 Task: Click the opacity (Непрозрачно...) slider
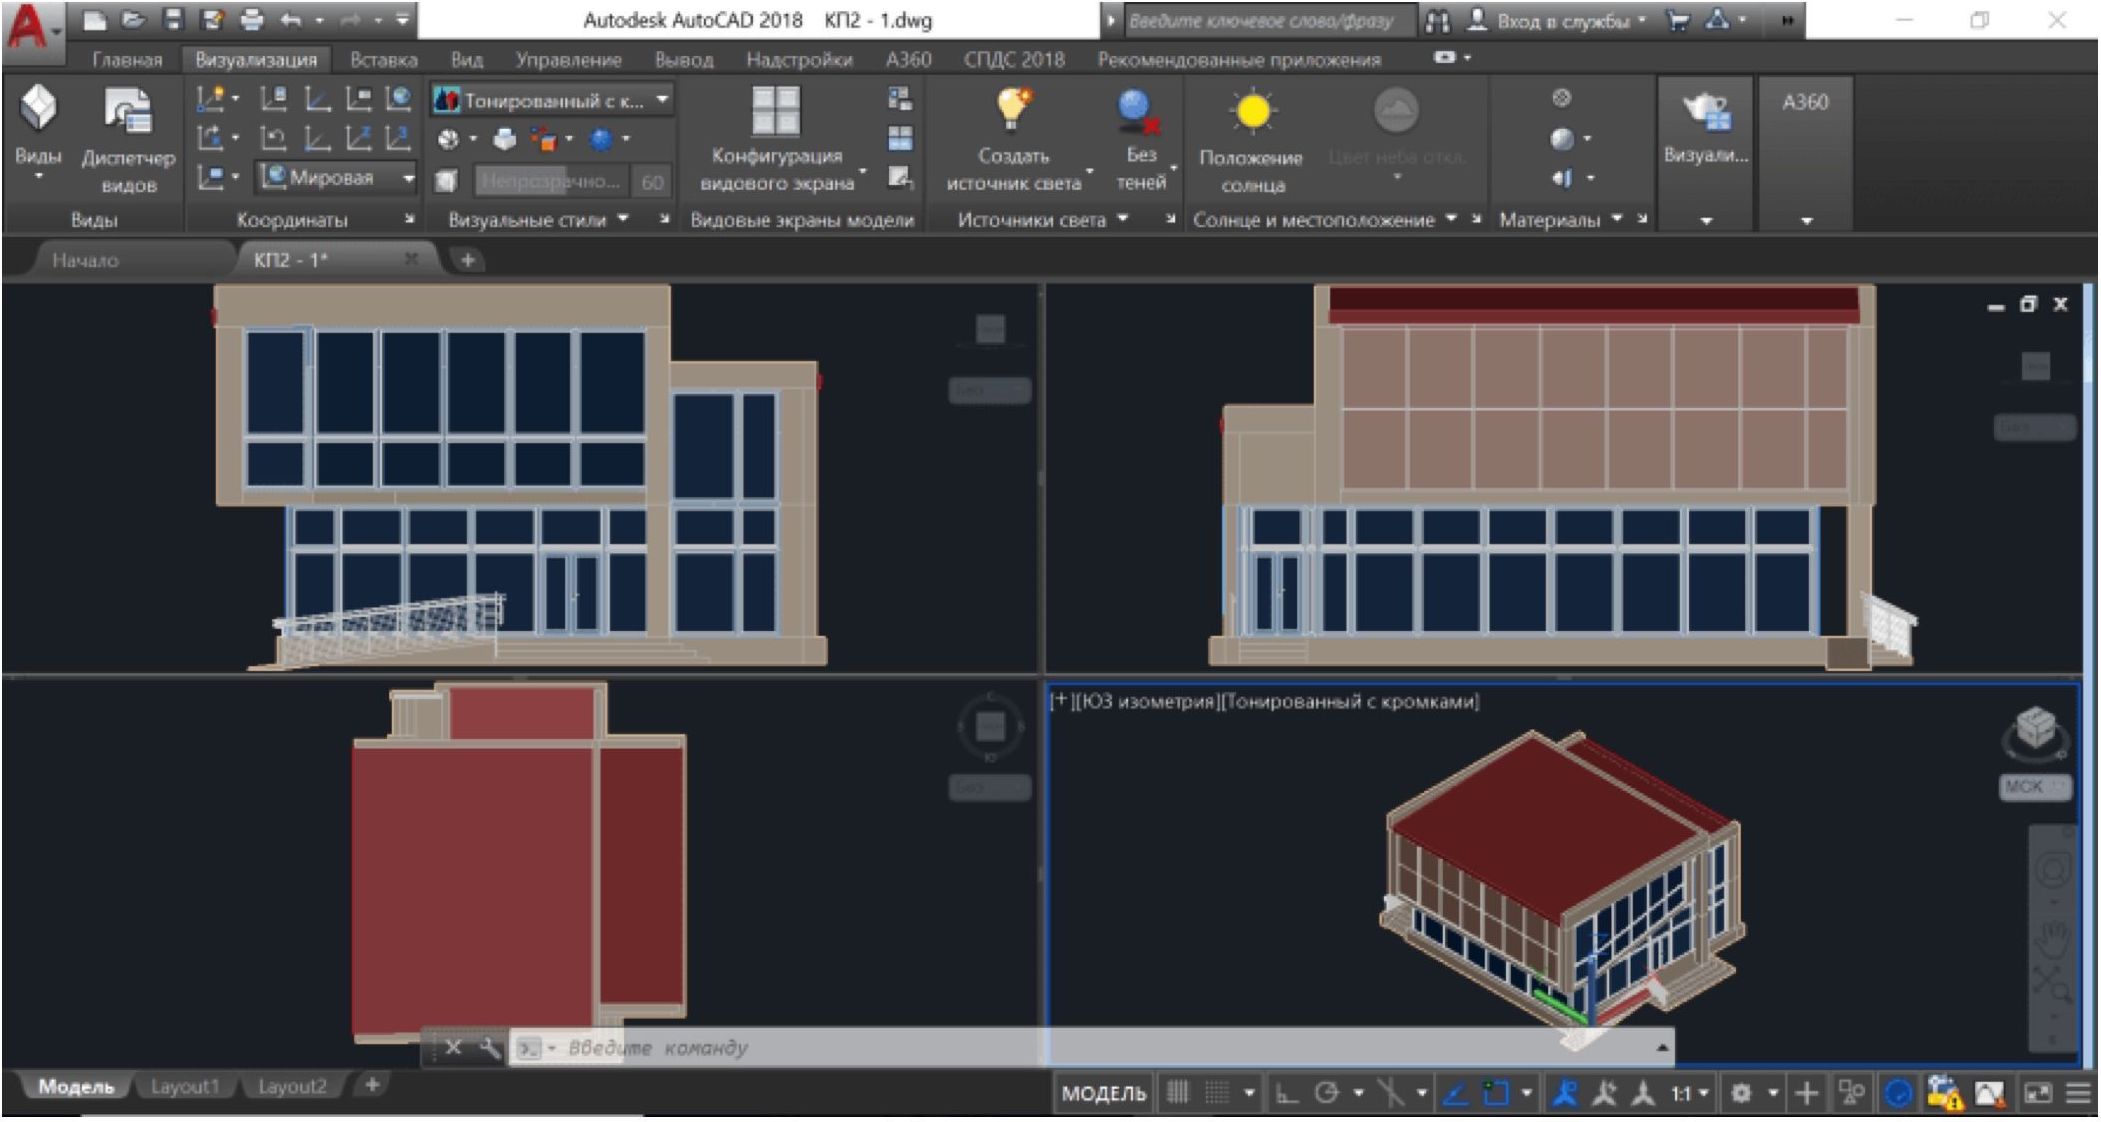[550, 181]
